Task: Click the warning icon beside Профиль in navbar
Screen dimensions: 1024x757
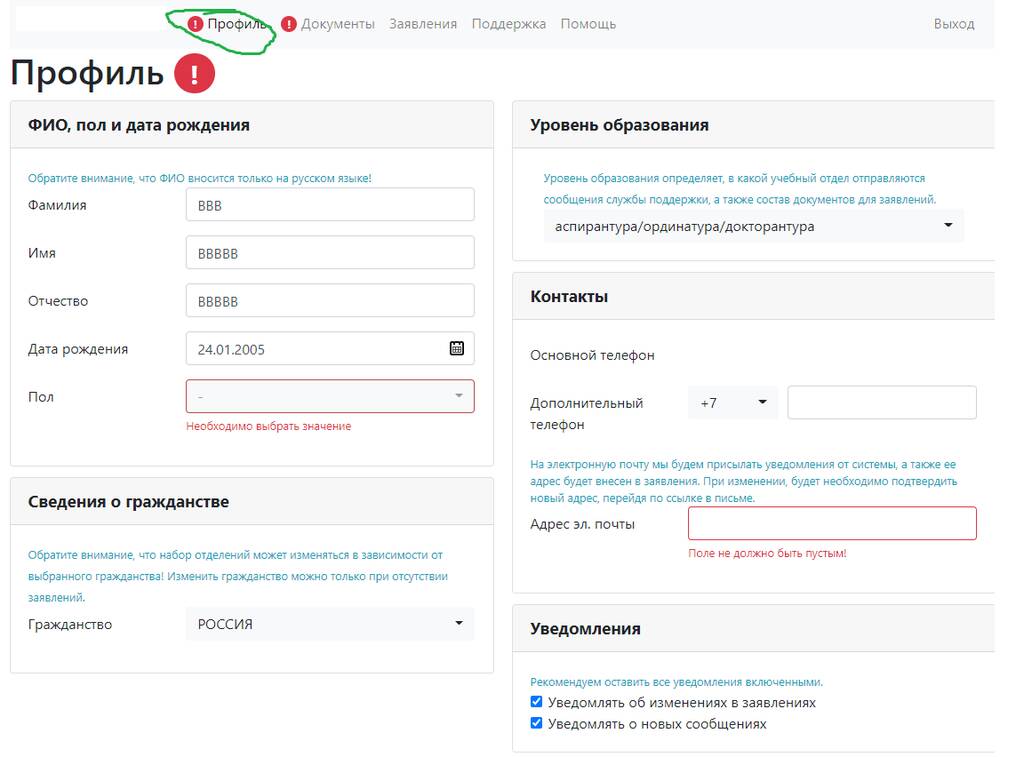Action: [x=195, y=24]
